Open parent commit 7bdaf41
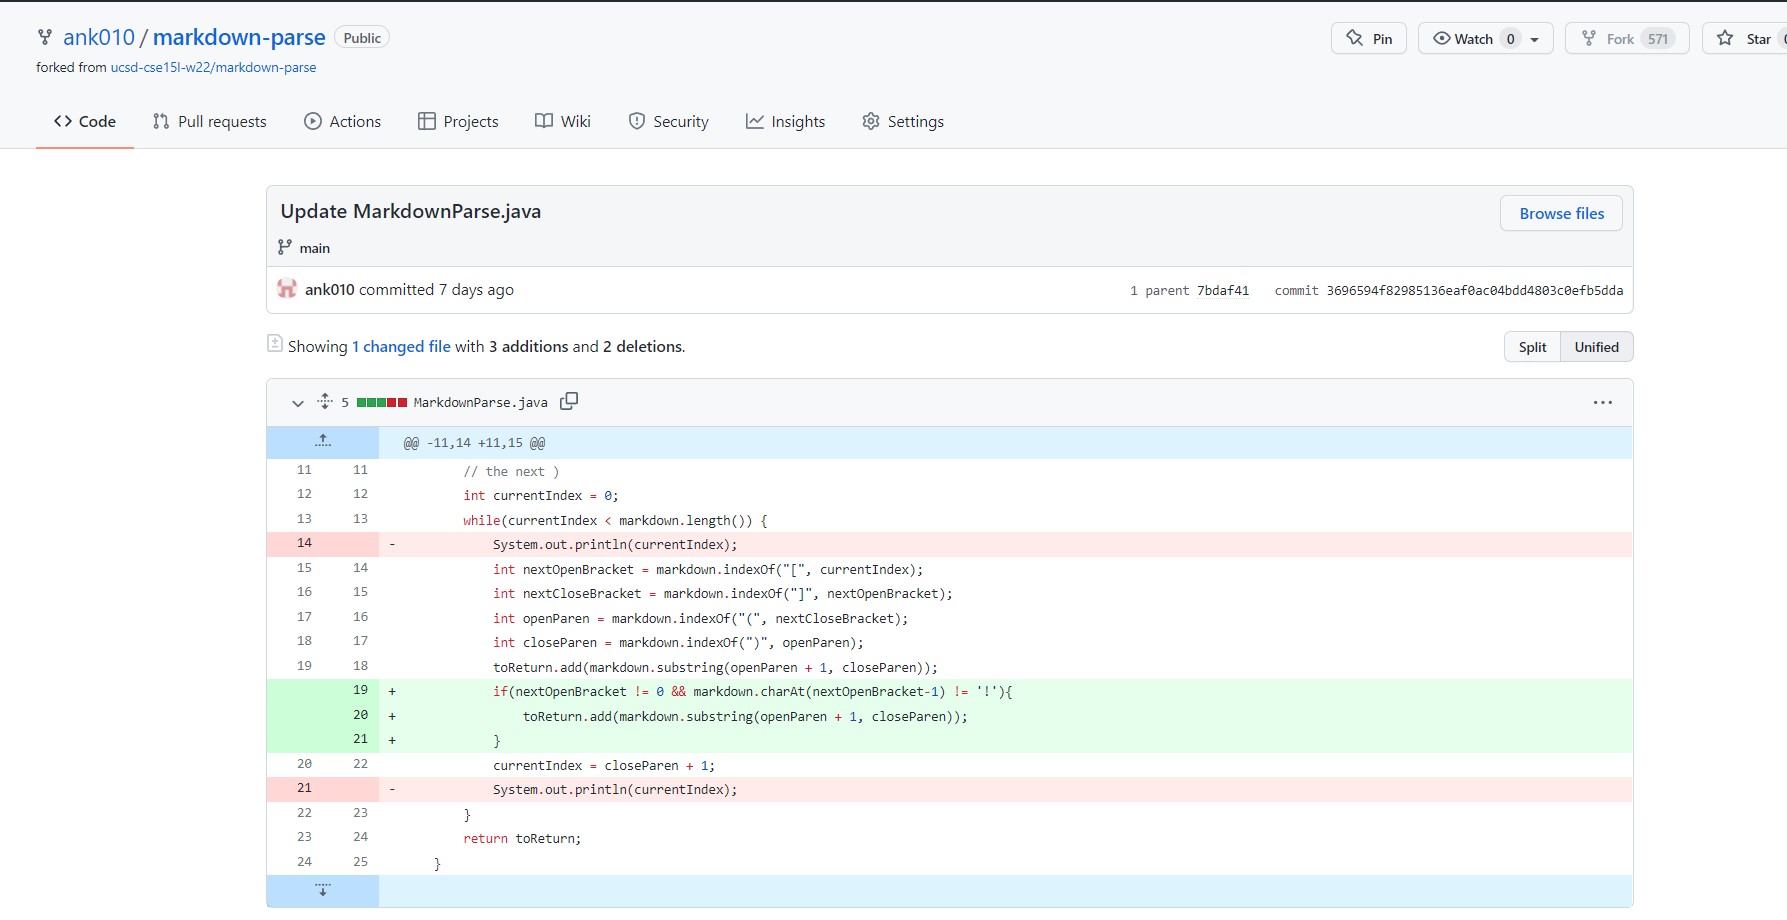 tap(1222, 290)
